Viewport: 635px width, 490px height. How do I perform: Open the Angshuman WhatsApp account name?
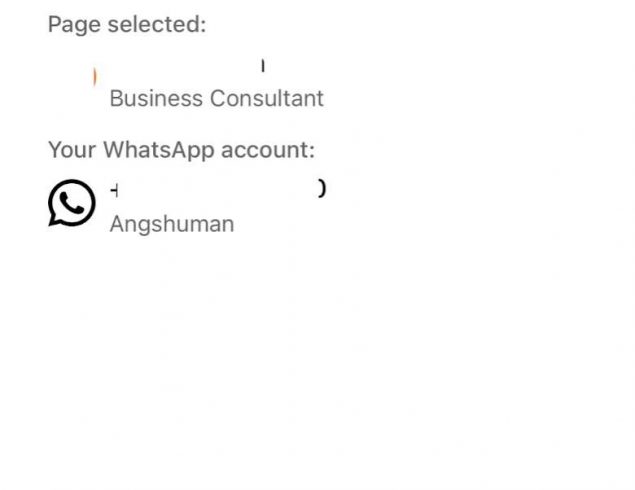tap(171, 224)
